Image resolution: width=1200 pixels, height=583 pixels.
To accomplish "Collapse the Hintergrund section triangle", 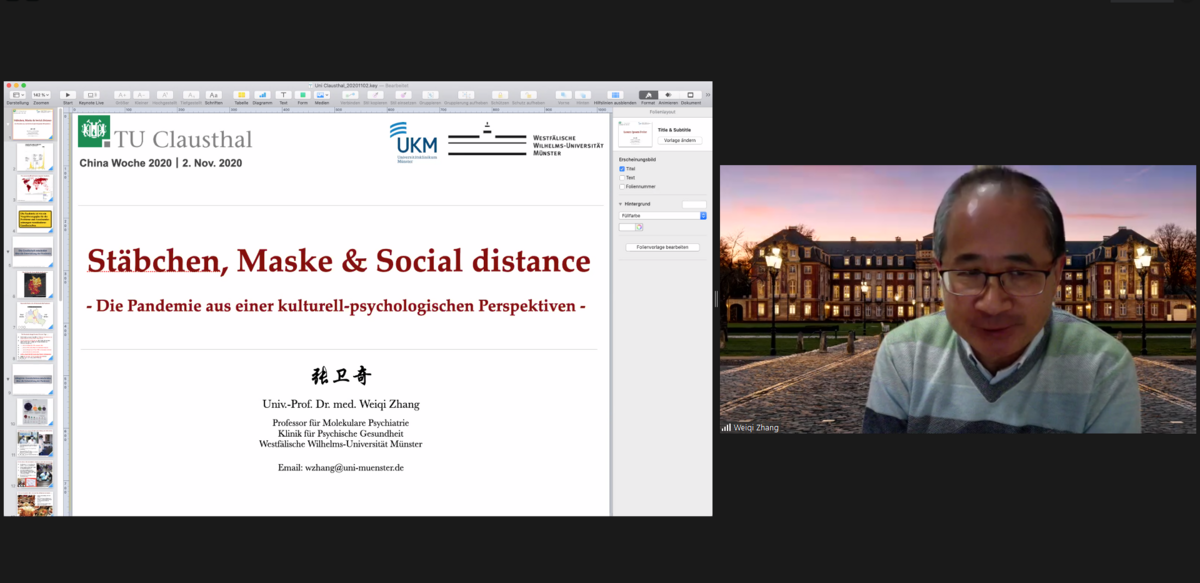I will [620, 204].
